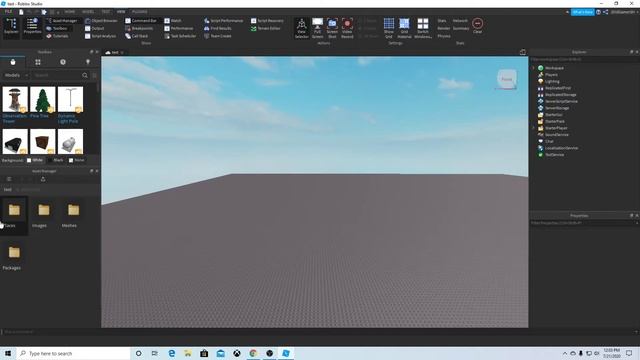This screenshot has width=640, height=360.
Task: Show Physics stats
Action: [x=444, y=36]
